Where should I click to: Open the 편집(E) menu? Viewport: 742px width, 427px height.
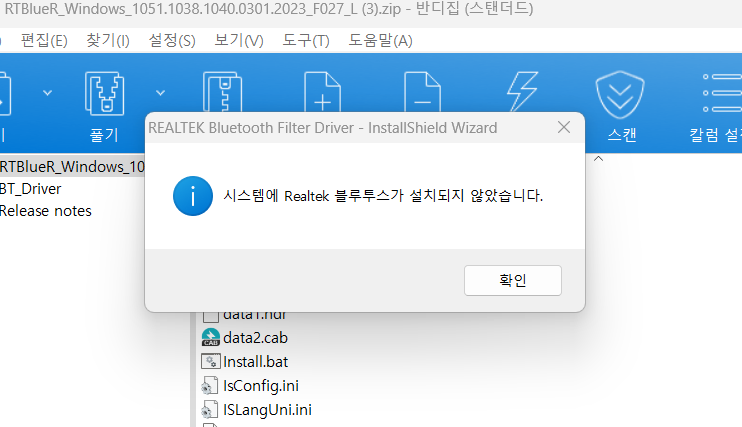tap(44, 41)
